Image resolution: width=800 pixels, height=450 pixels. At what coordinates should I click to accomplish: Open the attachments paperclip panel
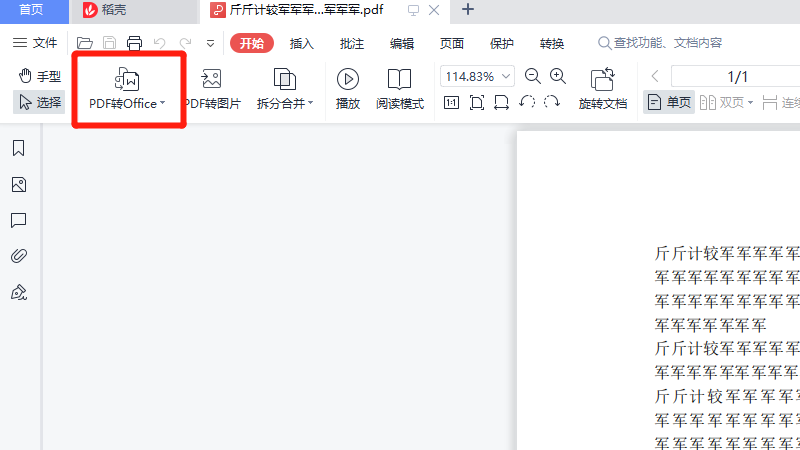pos(18,256)
